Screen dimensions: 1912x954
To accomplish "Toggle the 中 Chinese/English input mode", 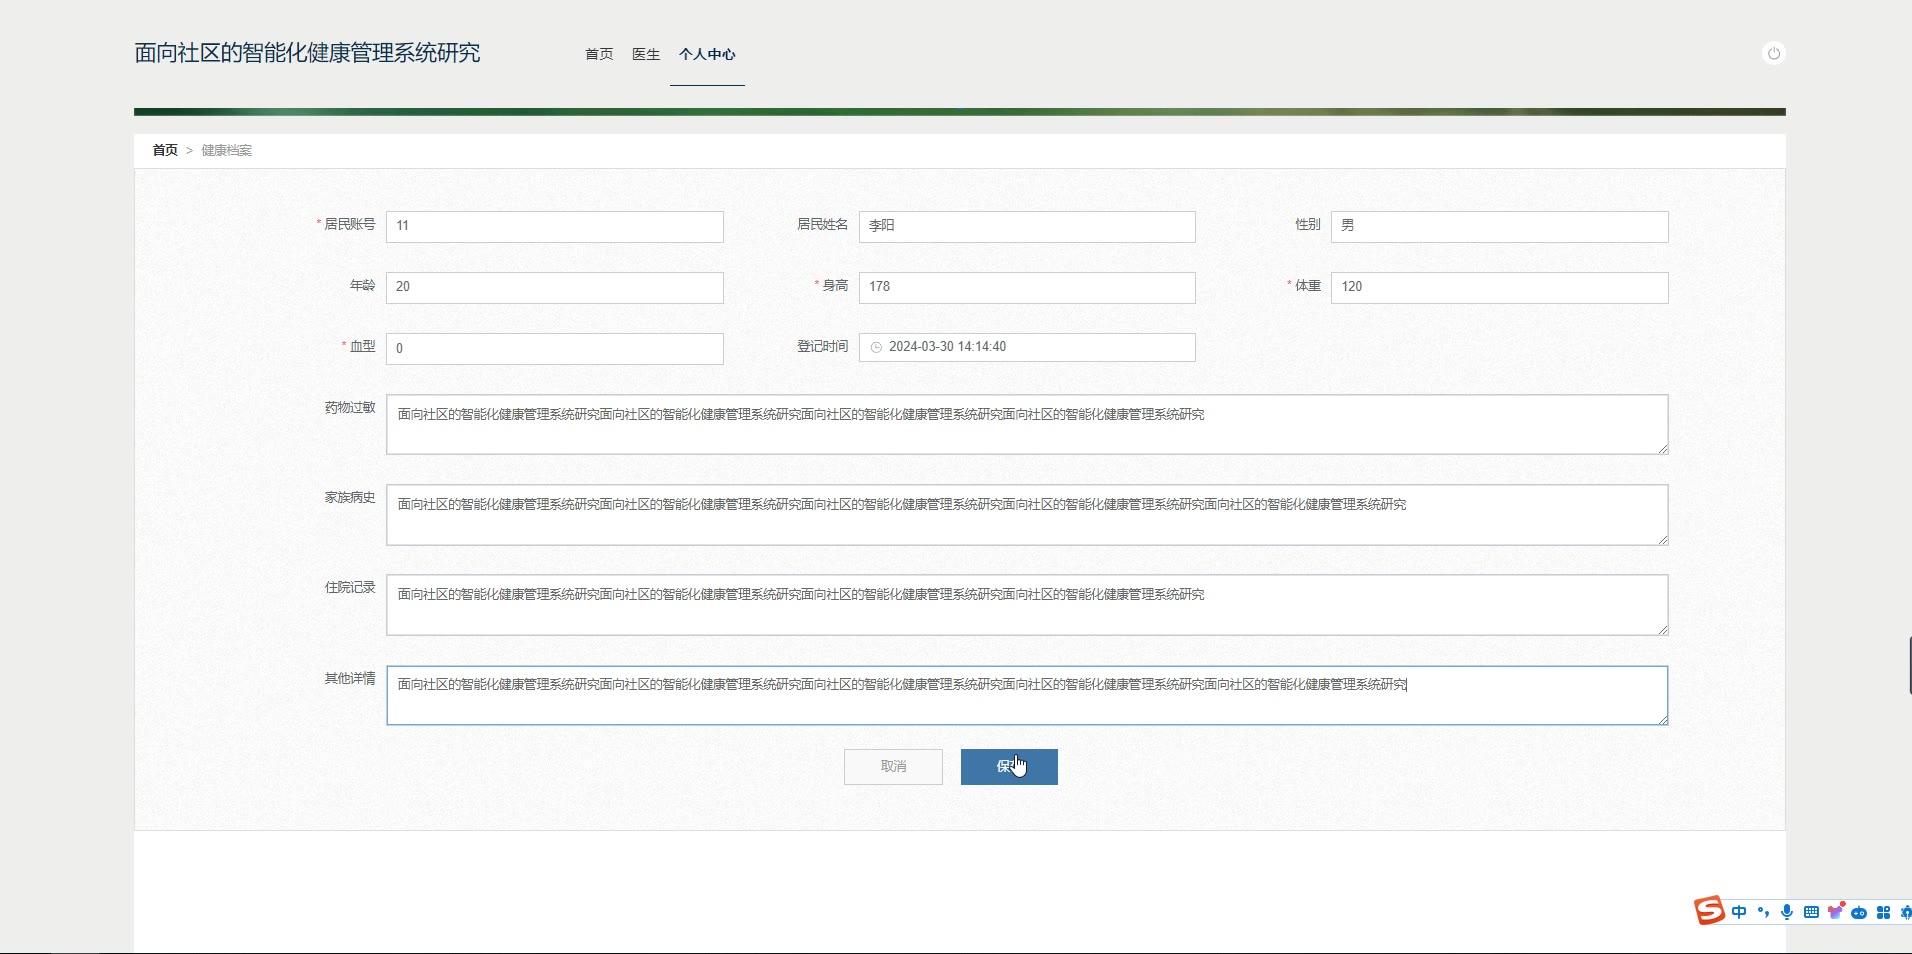I will pyautogui.click(x=1739, y=912).
